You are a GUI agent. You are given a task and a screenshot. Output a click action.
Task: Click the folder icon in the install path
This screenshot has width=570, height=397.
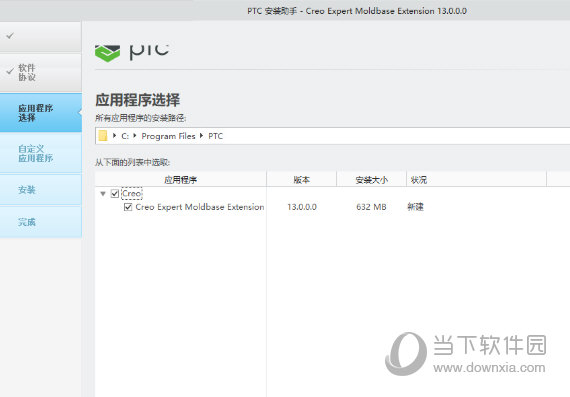coord(103,136)
